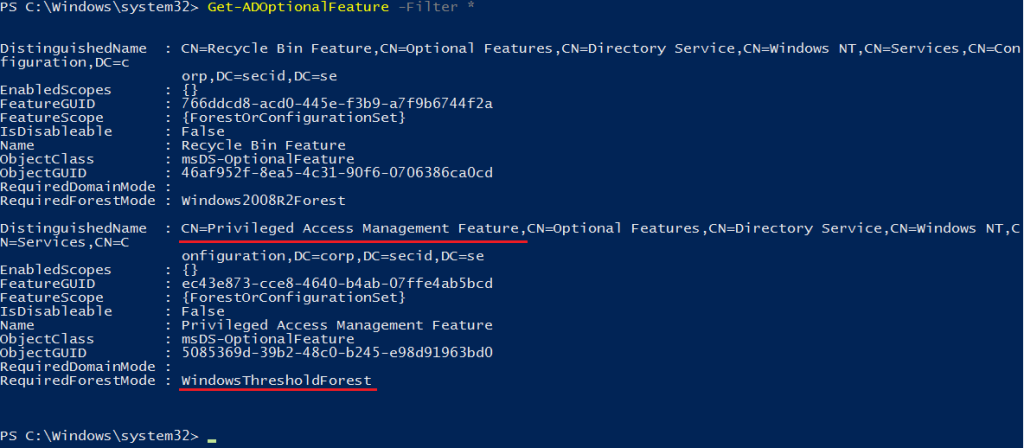
Task: Click the first IsDisableable False value
Action: [203, 131]
